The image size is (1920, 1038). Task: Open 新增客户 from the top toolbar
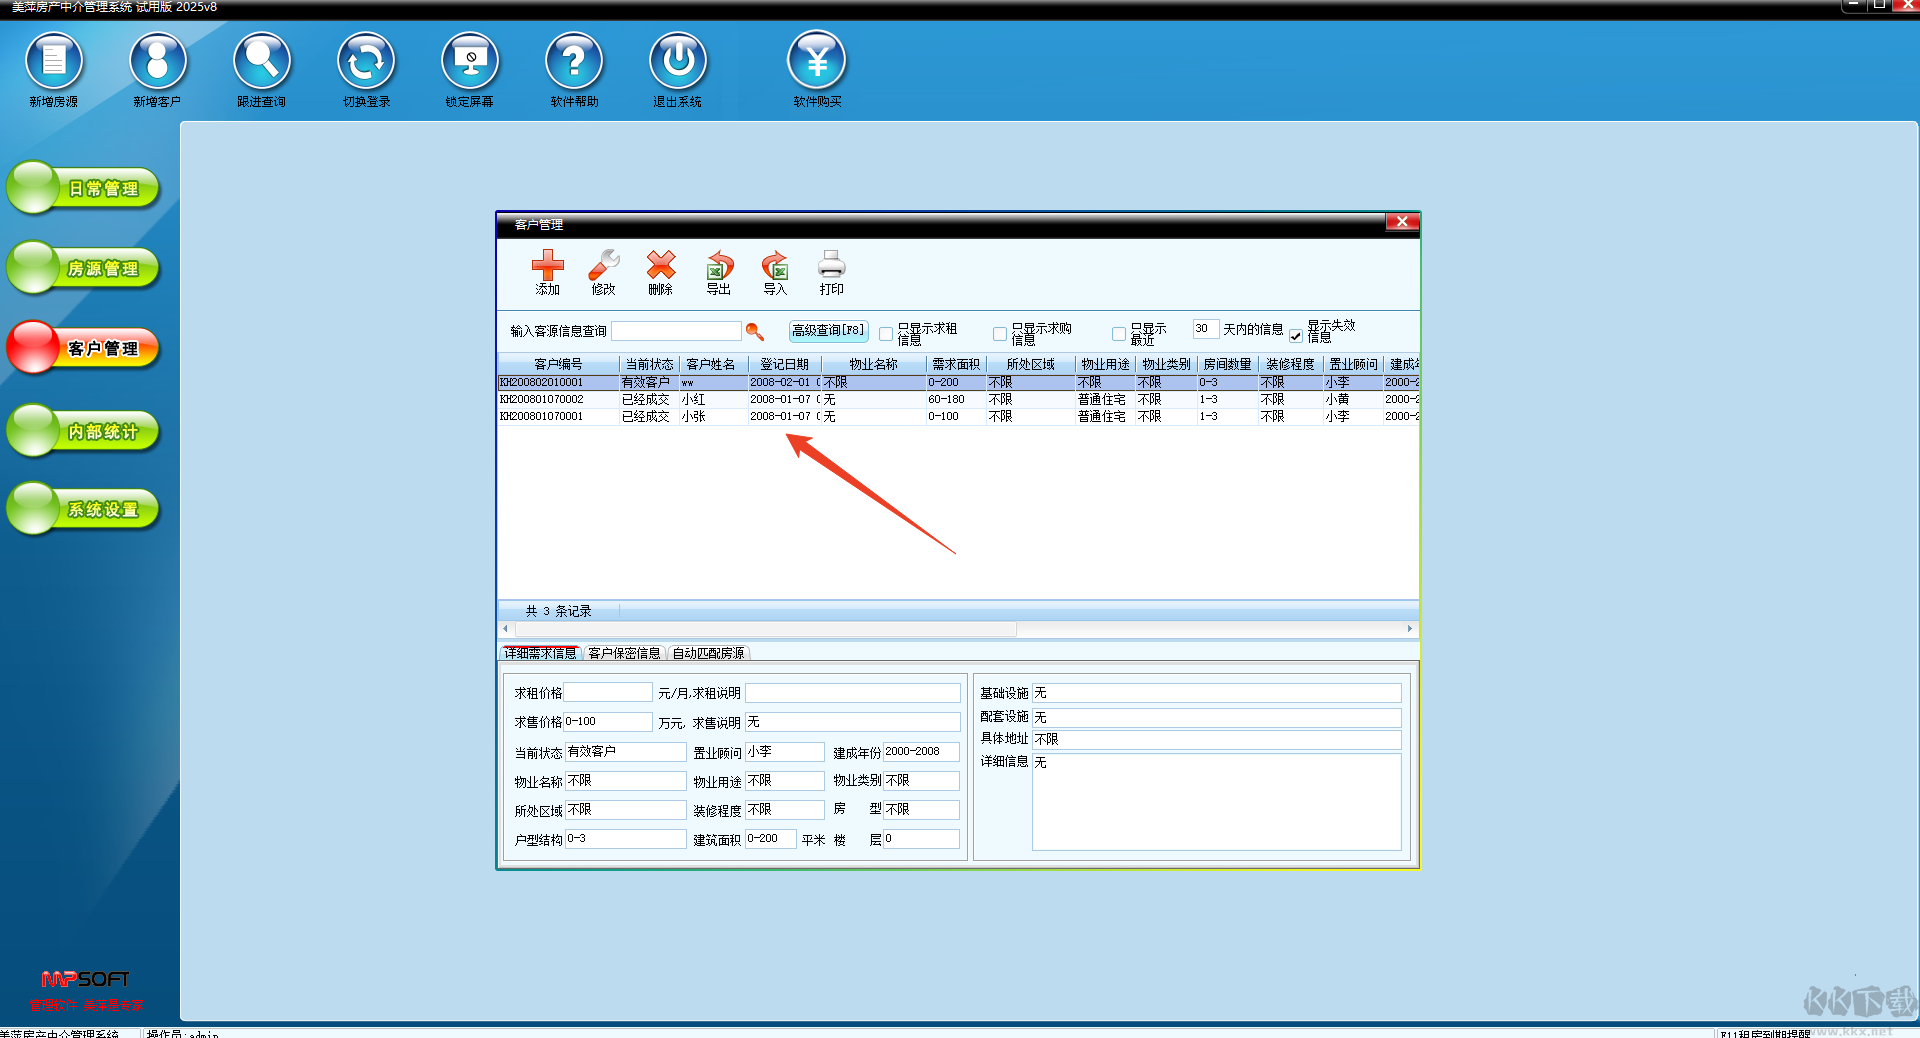point(158,62)
